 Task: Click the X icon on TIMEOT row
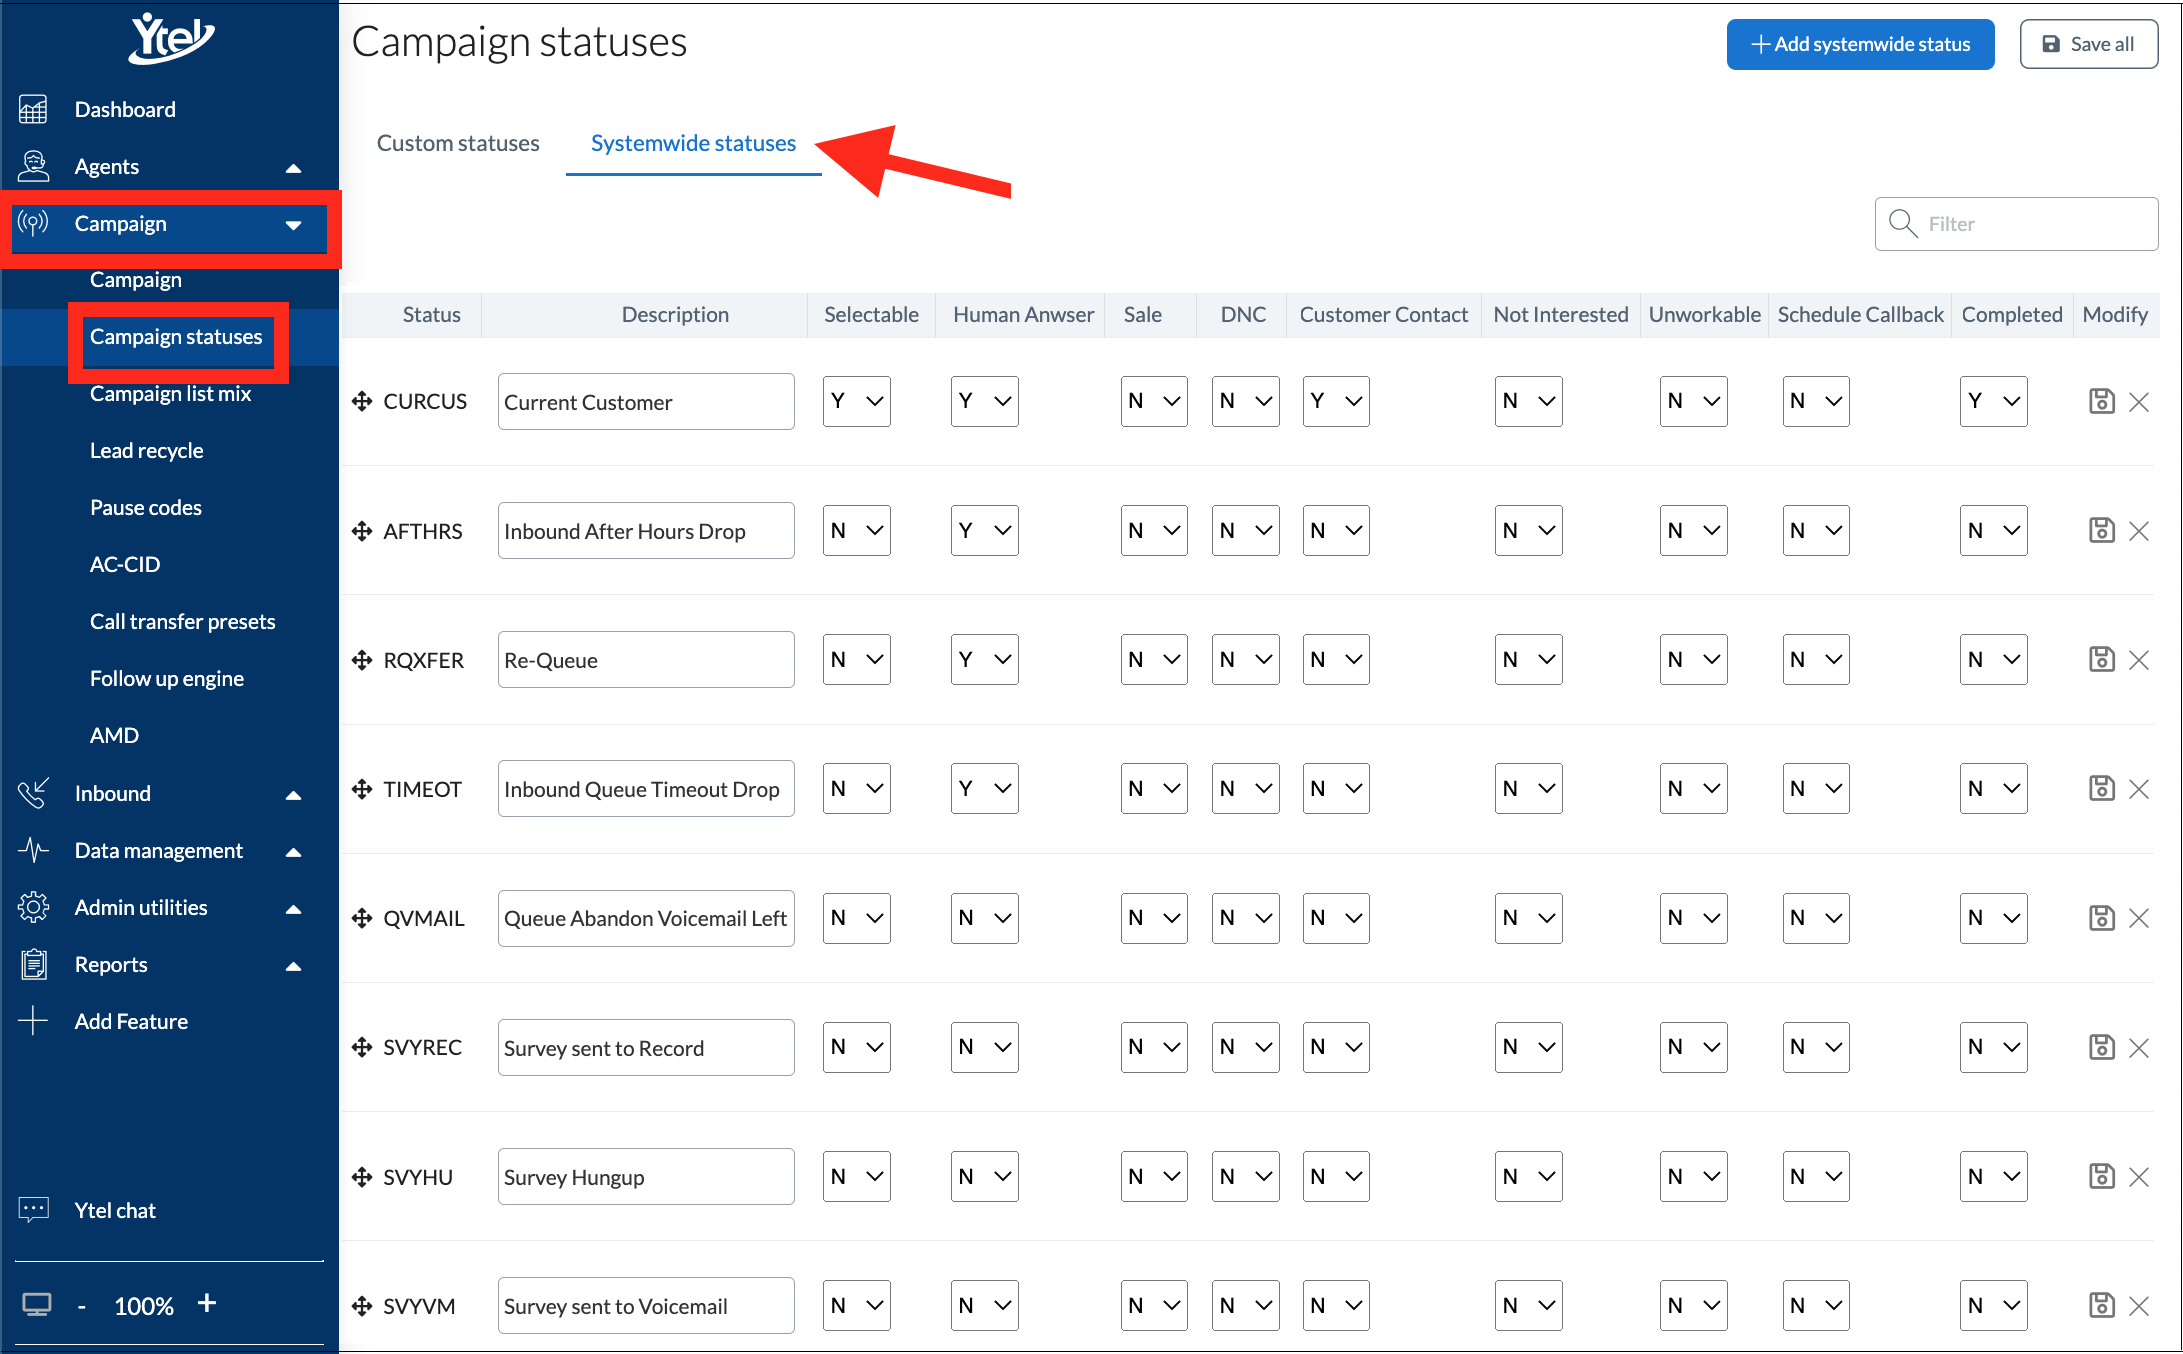coord(2139,789)
